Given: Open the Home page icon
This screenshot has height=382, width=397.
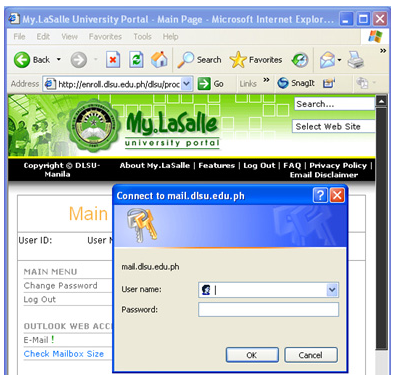Looking at the screenshot, I should pyautogui.click(x=159, y=60).
